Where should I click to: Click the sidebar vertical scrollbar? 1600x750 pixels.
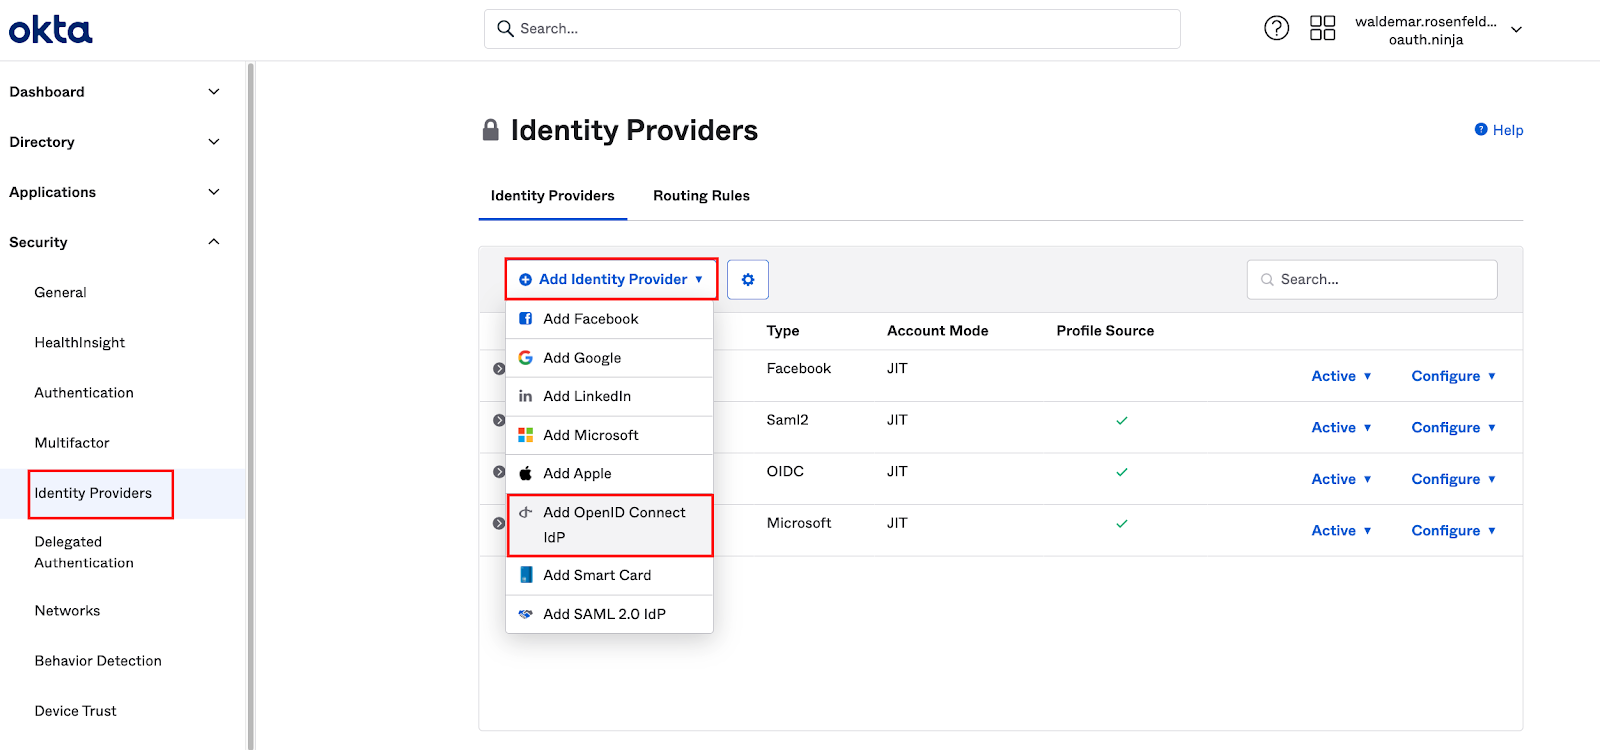(251, 405)
